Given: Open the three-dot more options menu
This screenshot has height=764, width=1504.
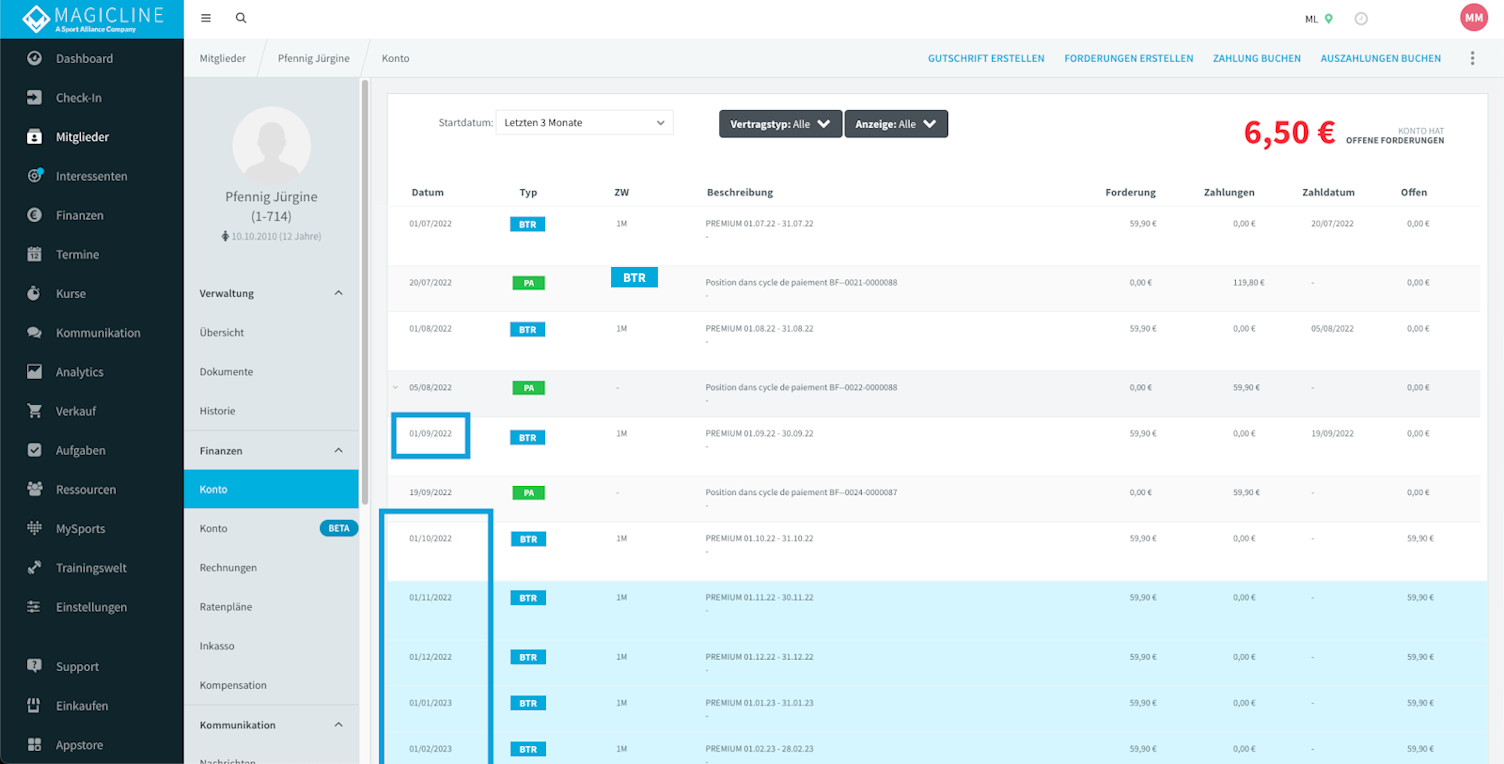Looking at the screenshot, I should click(1472, 58).
